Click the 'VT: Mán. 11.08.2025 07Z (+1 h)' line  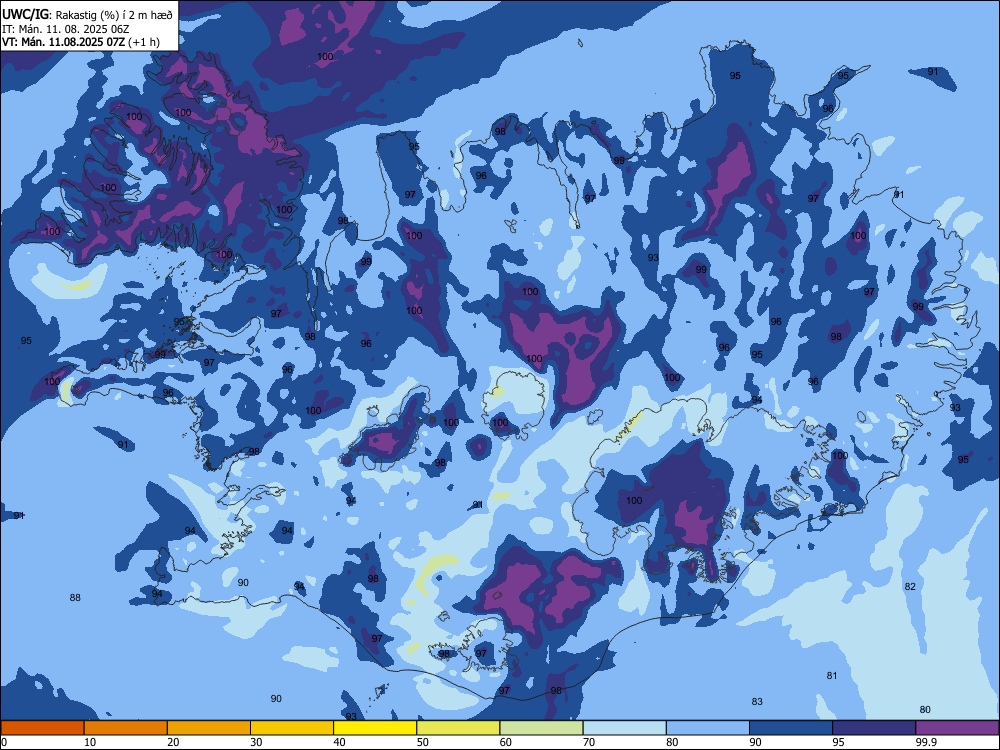(80, 42)
